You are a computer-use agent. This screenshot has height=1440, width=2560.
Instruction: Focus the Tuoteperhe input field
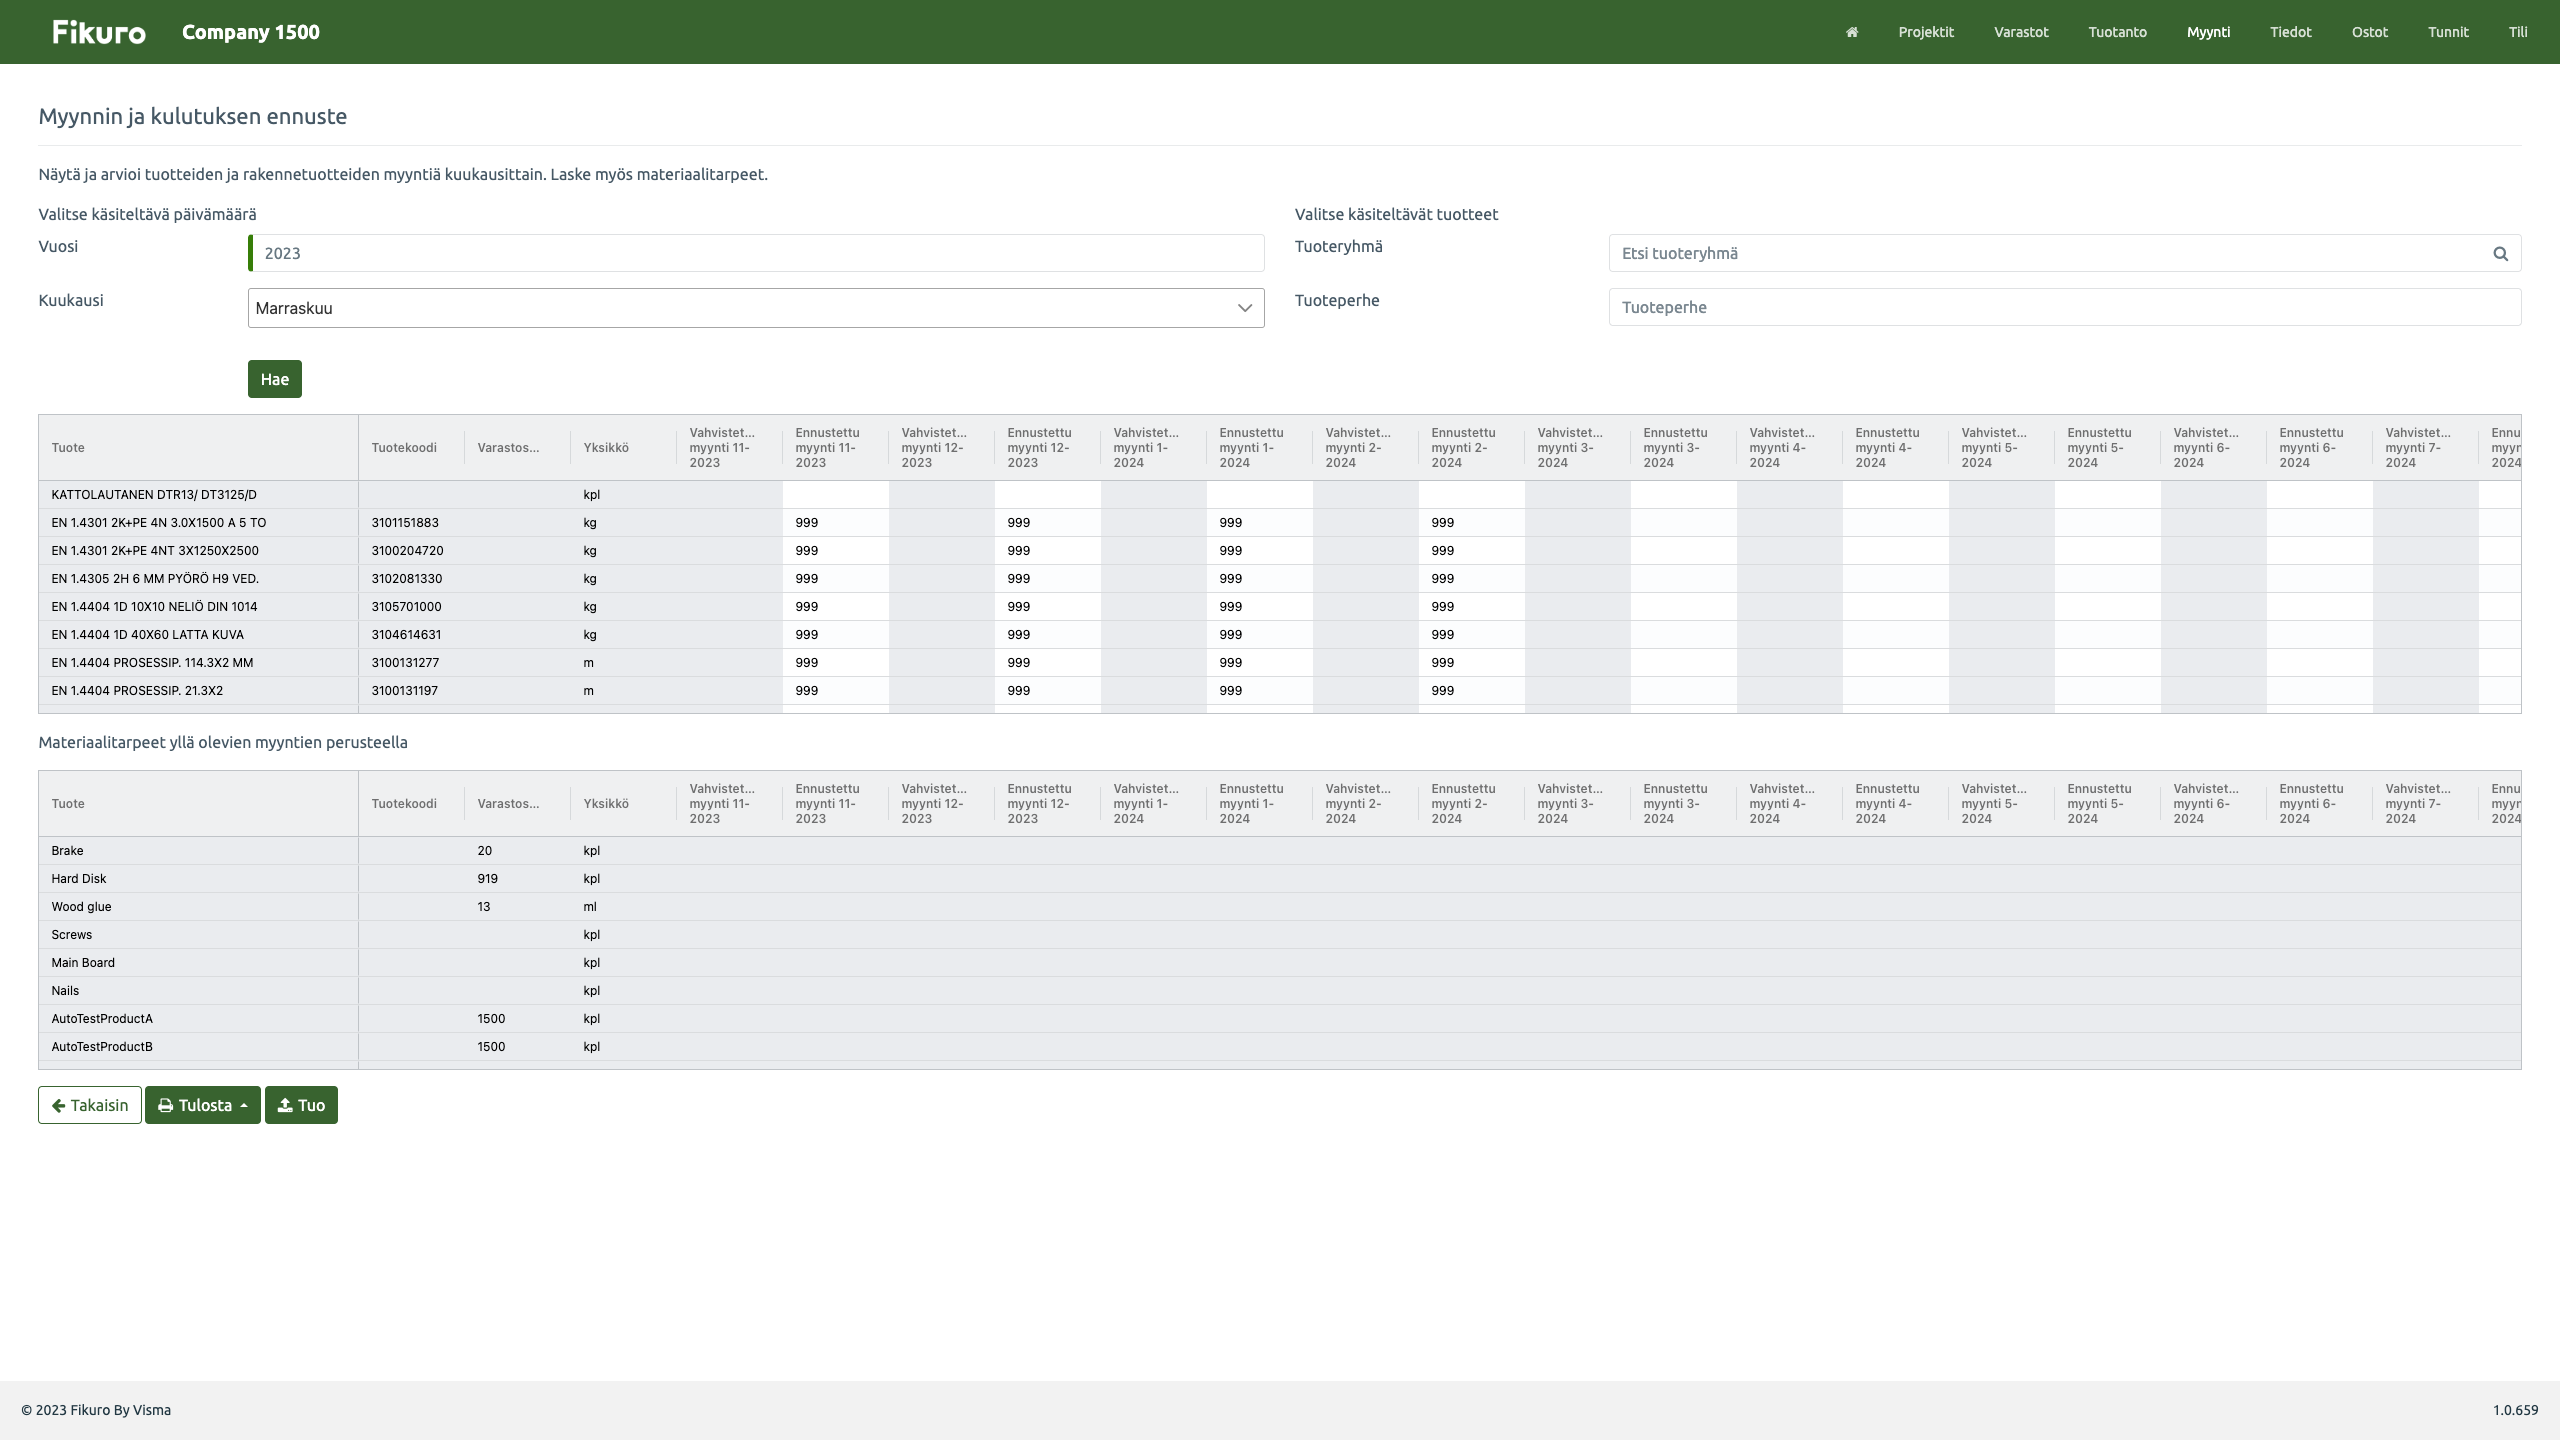(2065, 307)
